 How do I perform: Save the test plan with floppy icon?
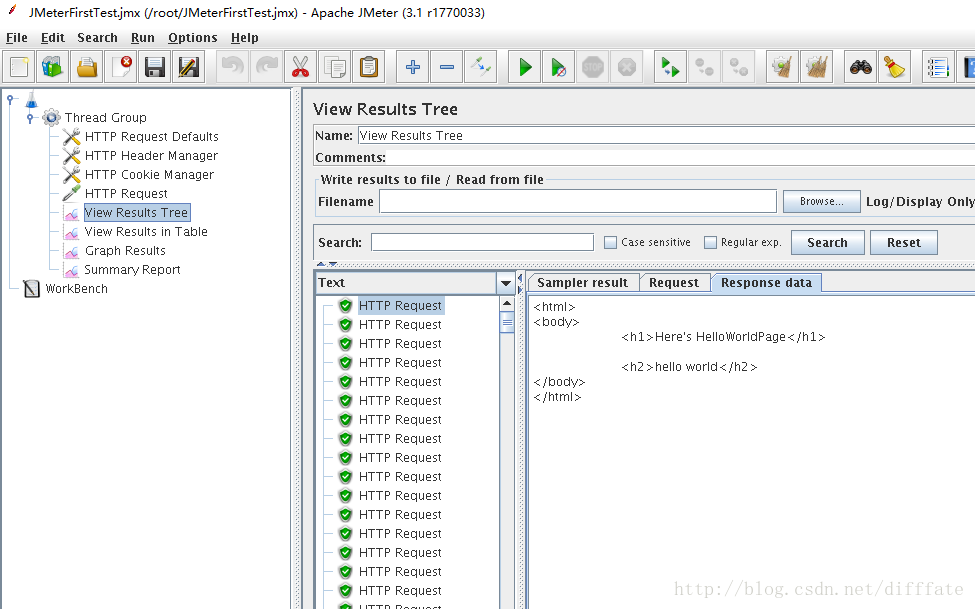pos(154,67)
